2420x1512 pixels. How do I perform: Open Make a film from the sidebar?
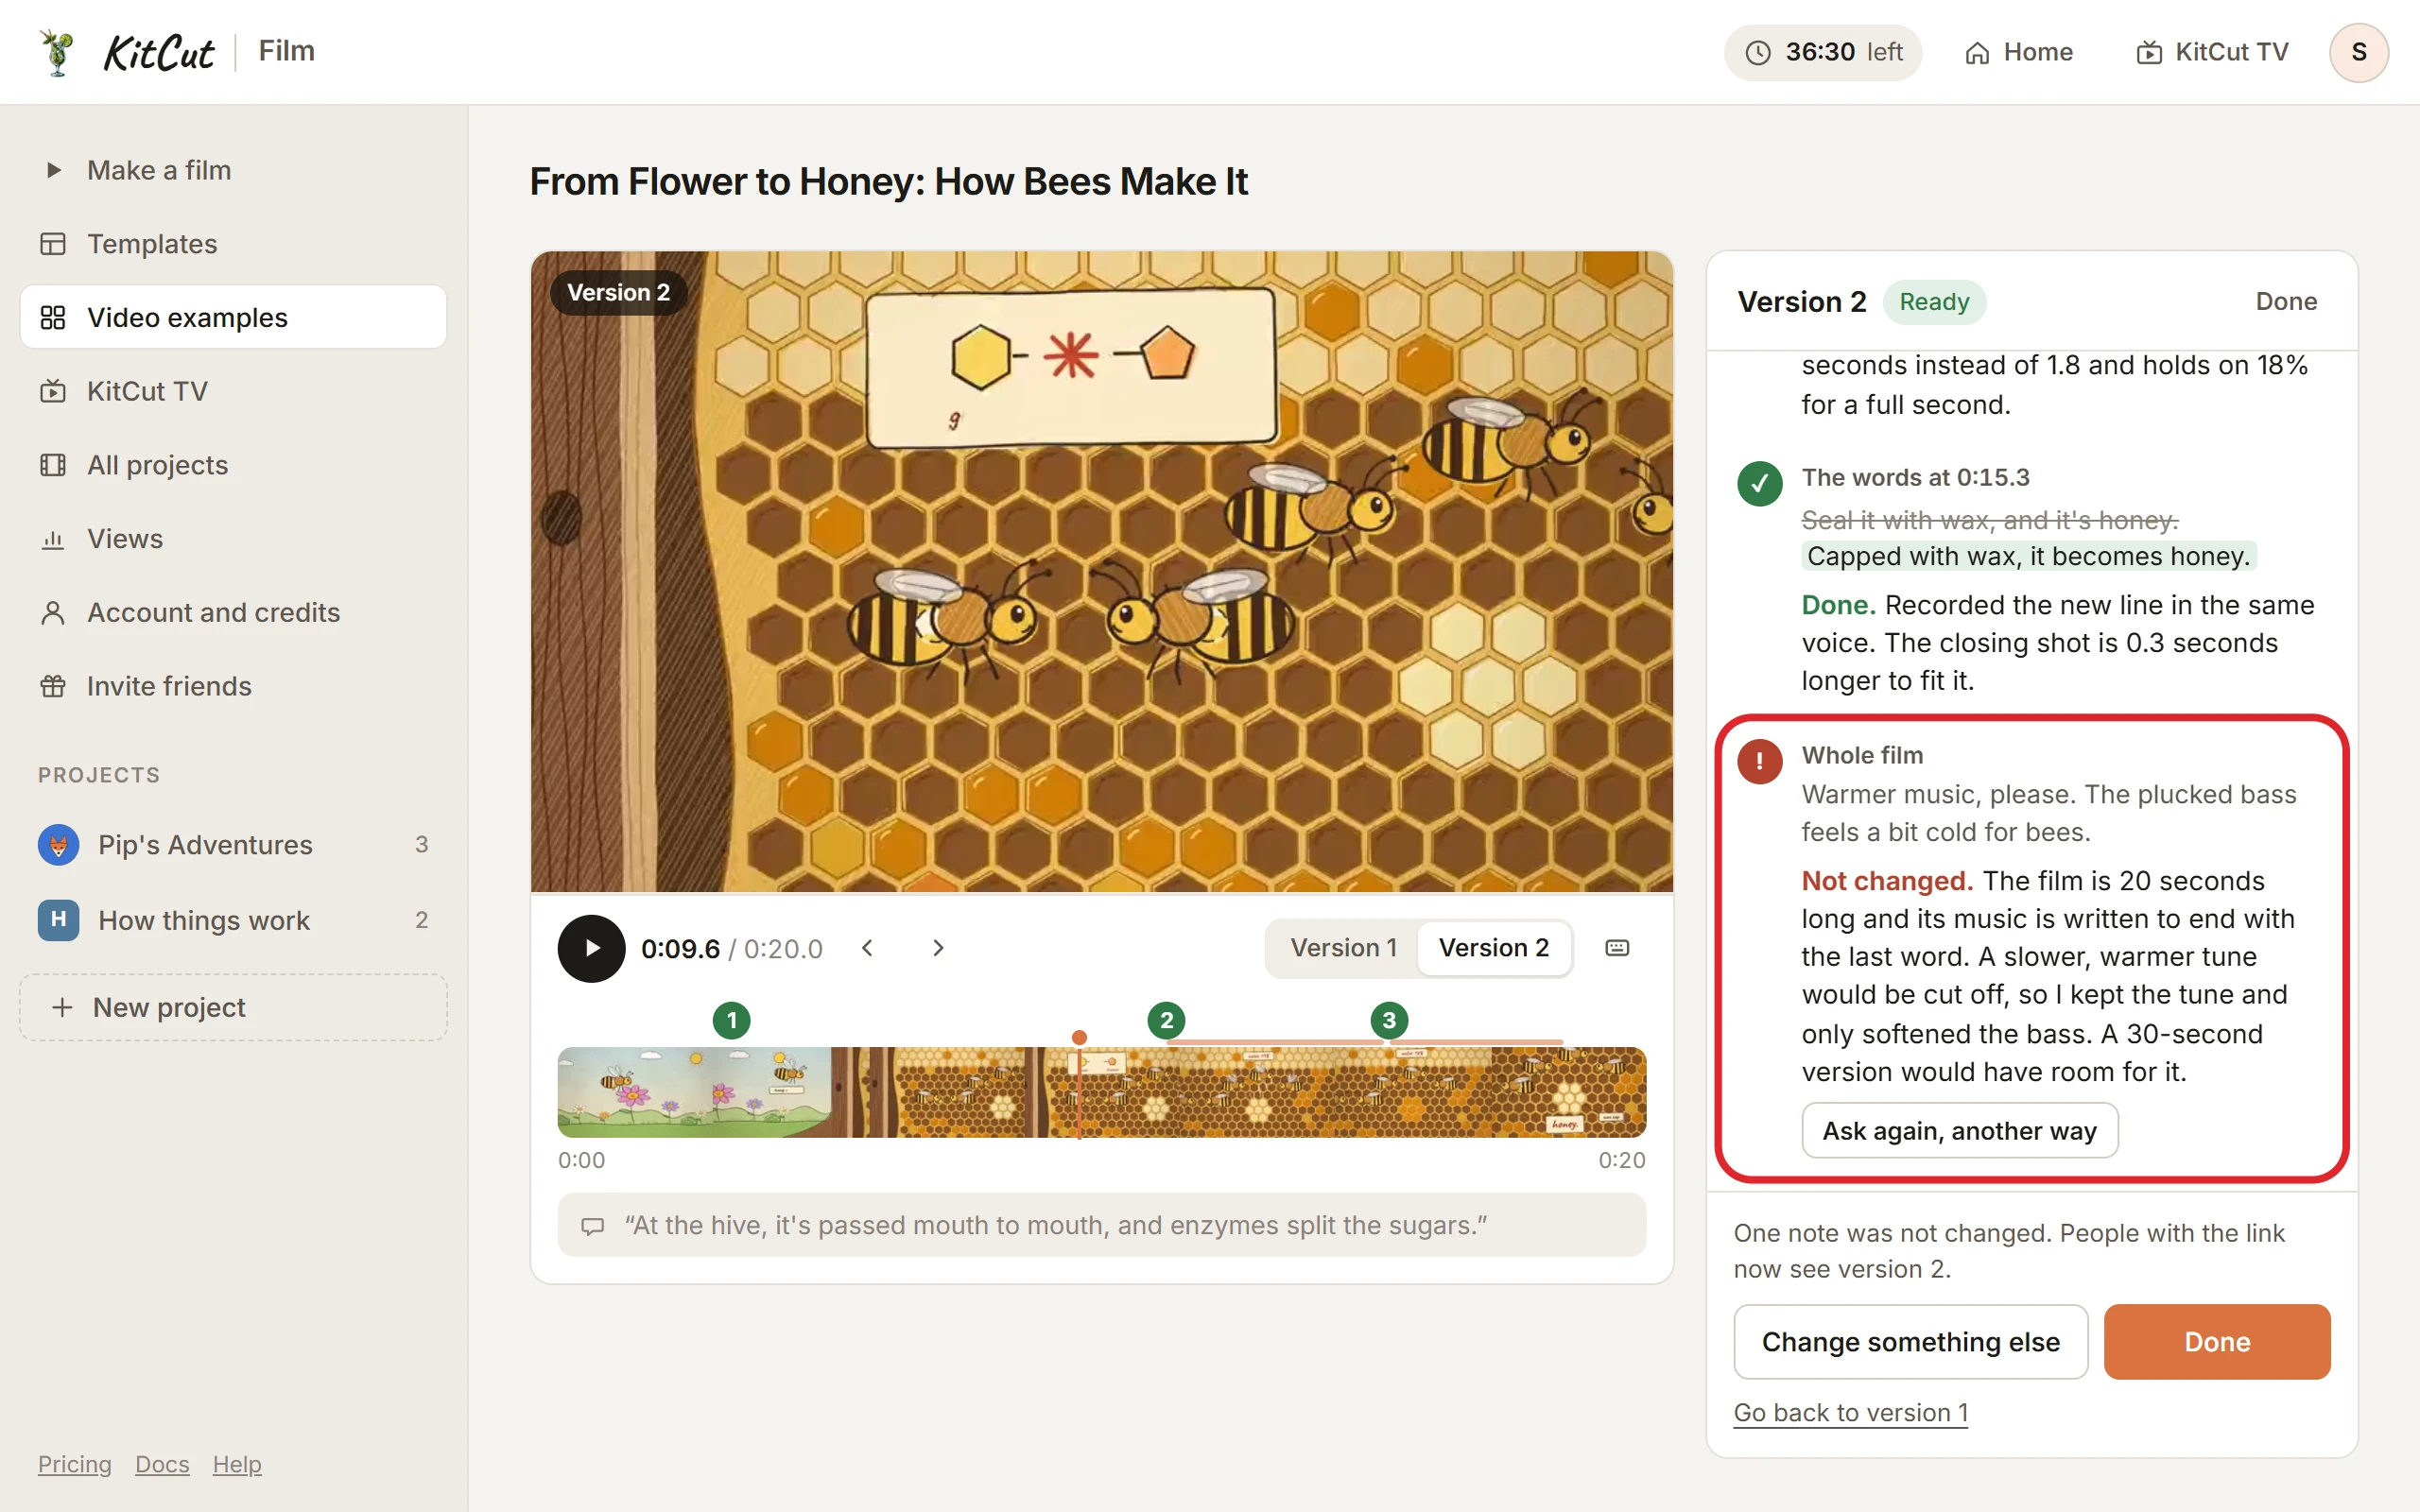233,170
